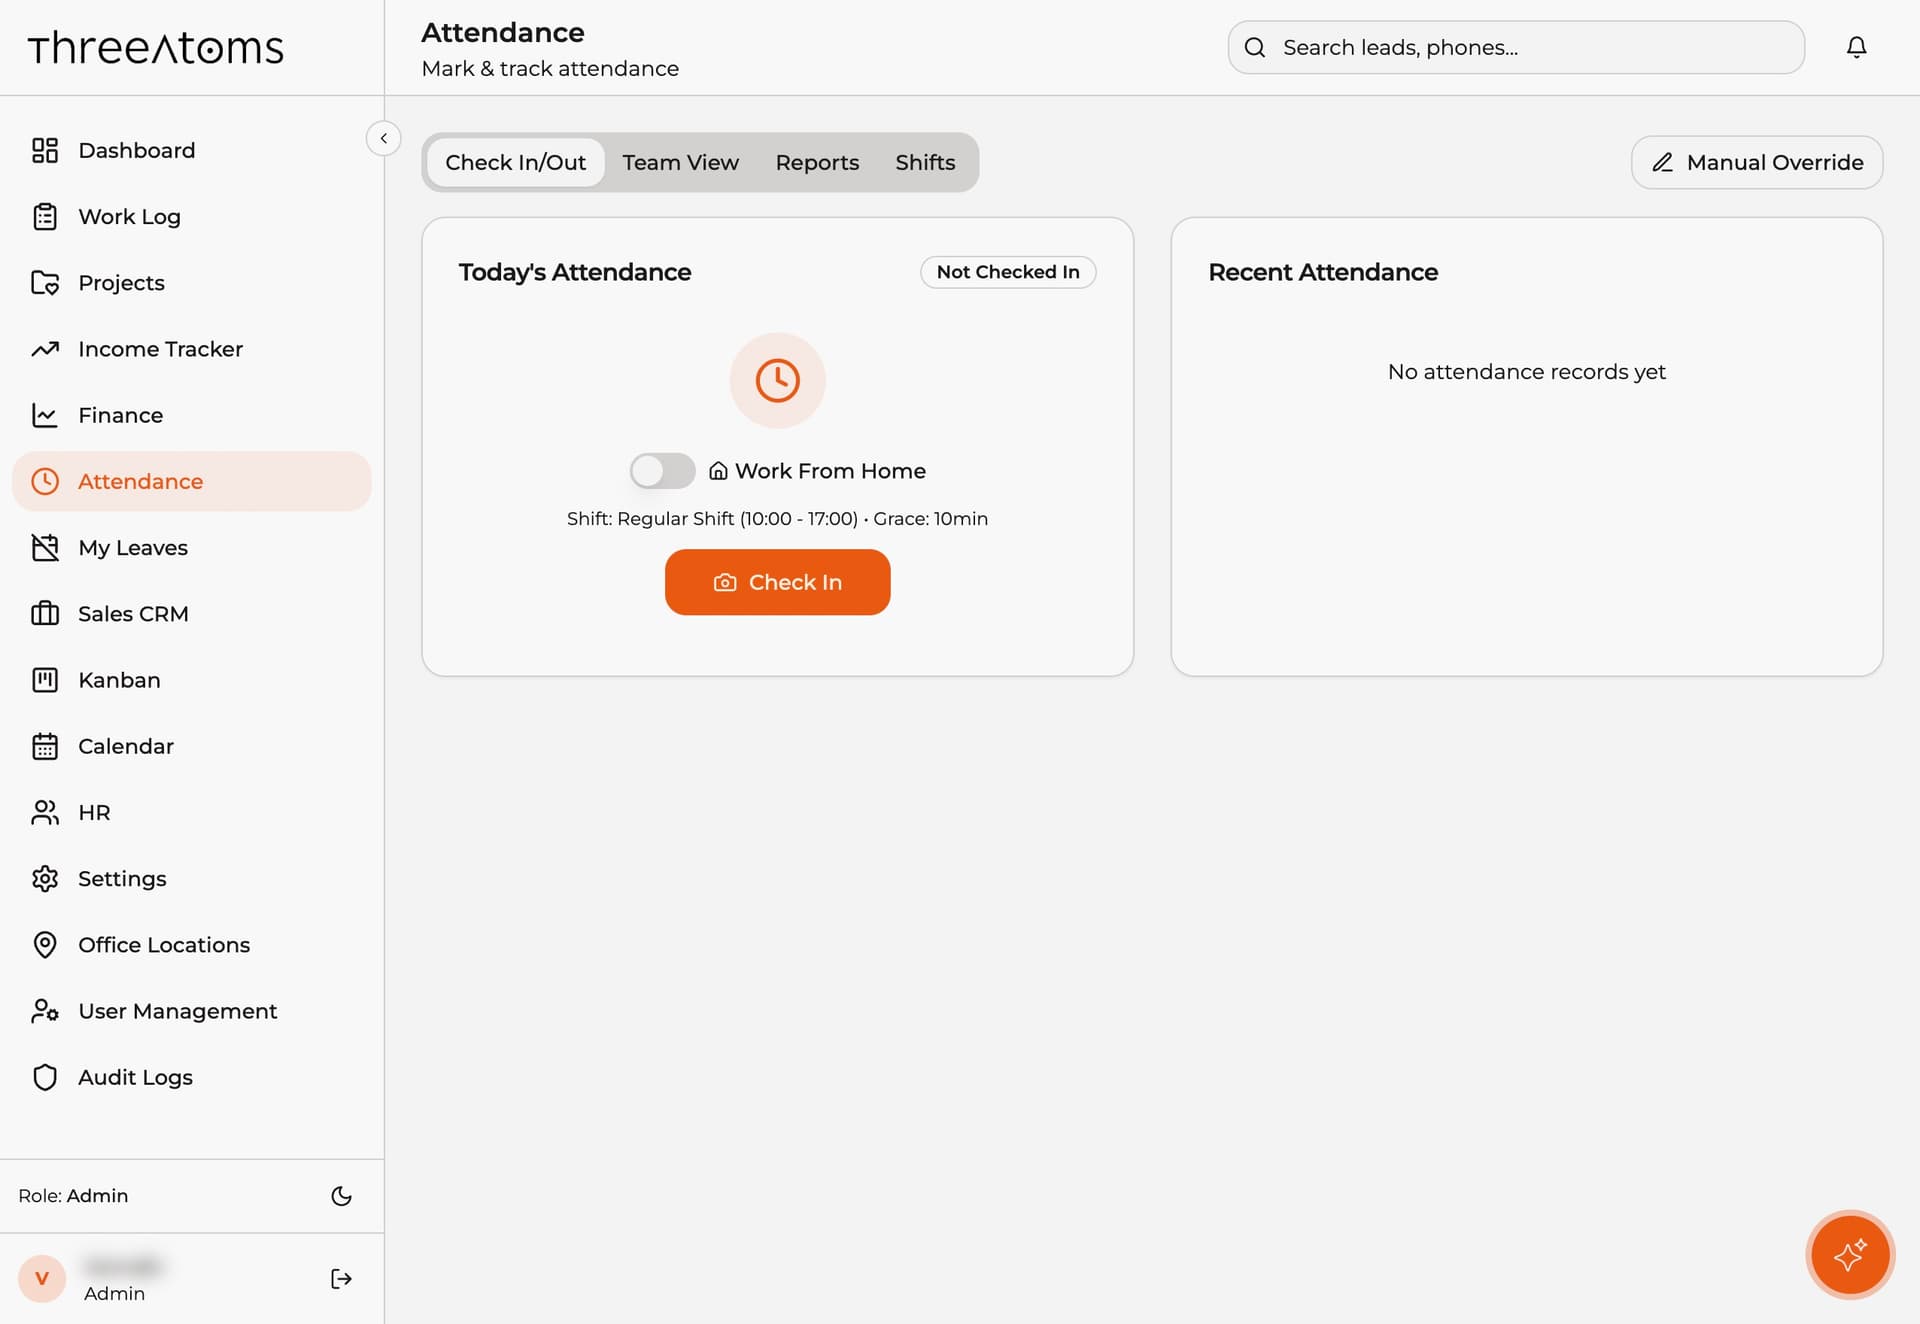Open Work Log clipboard icon

click(x=45, y=216)
